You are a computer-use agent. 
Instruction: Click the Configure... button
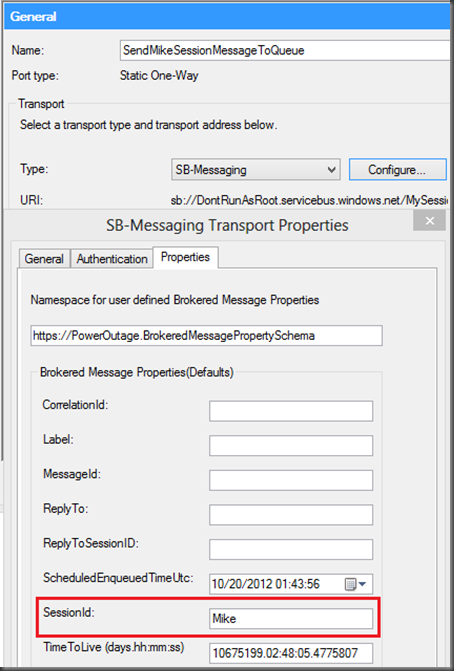[x=398, y=169]
